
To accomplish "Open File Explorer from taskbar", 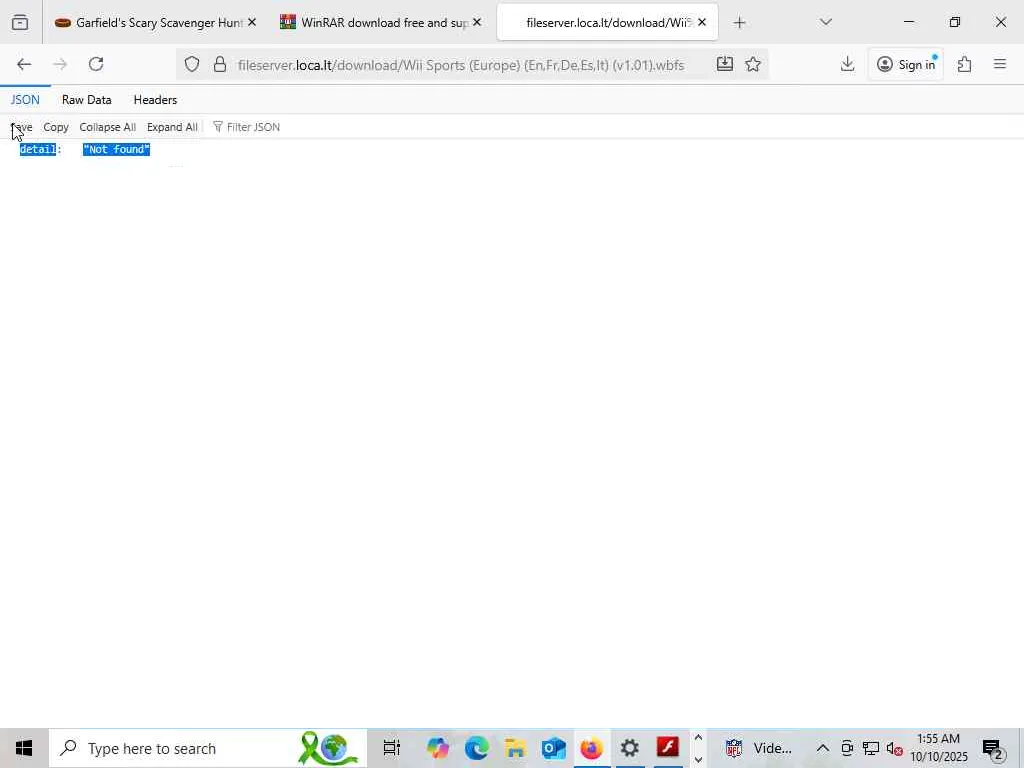I will 515,748.
